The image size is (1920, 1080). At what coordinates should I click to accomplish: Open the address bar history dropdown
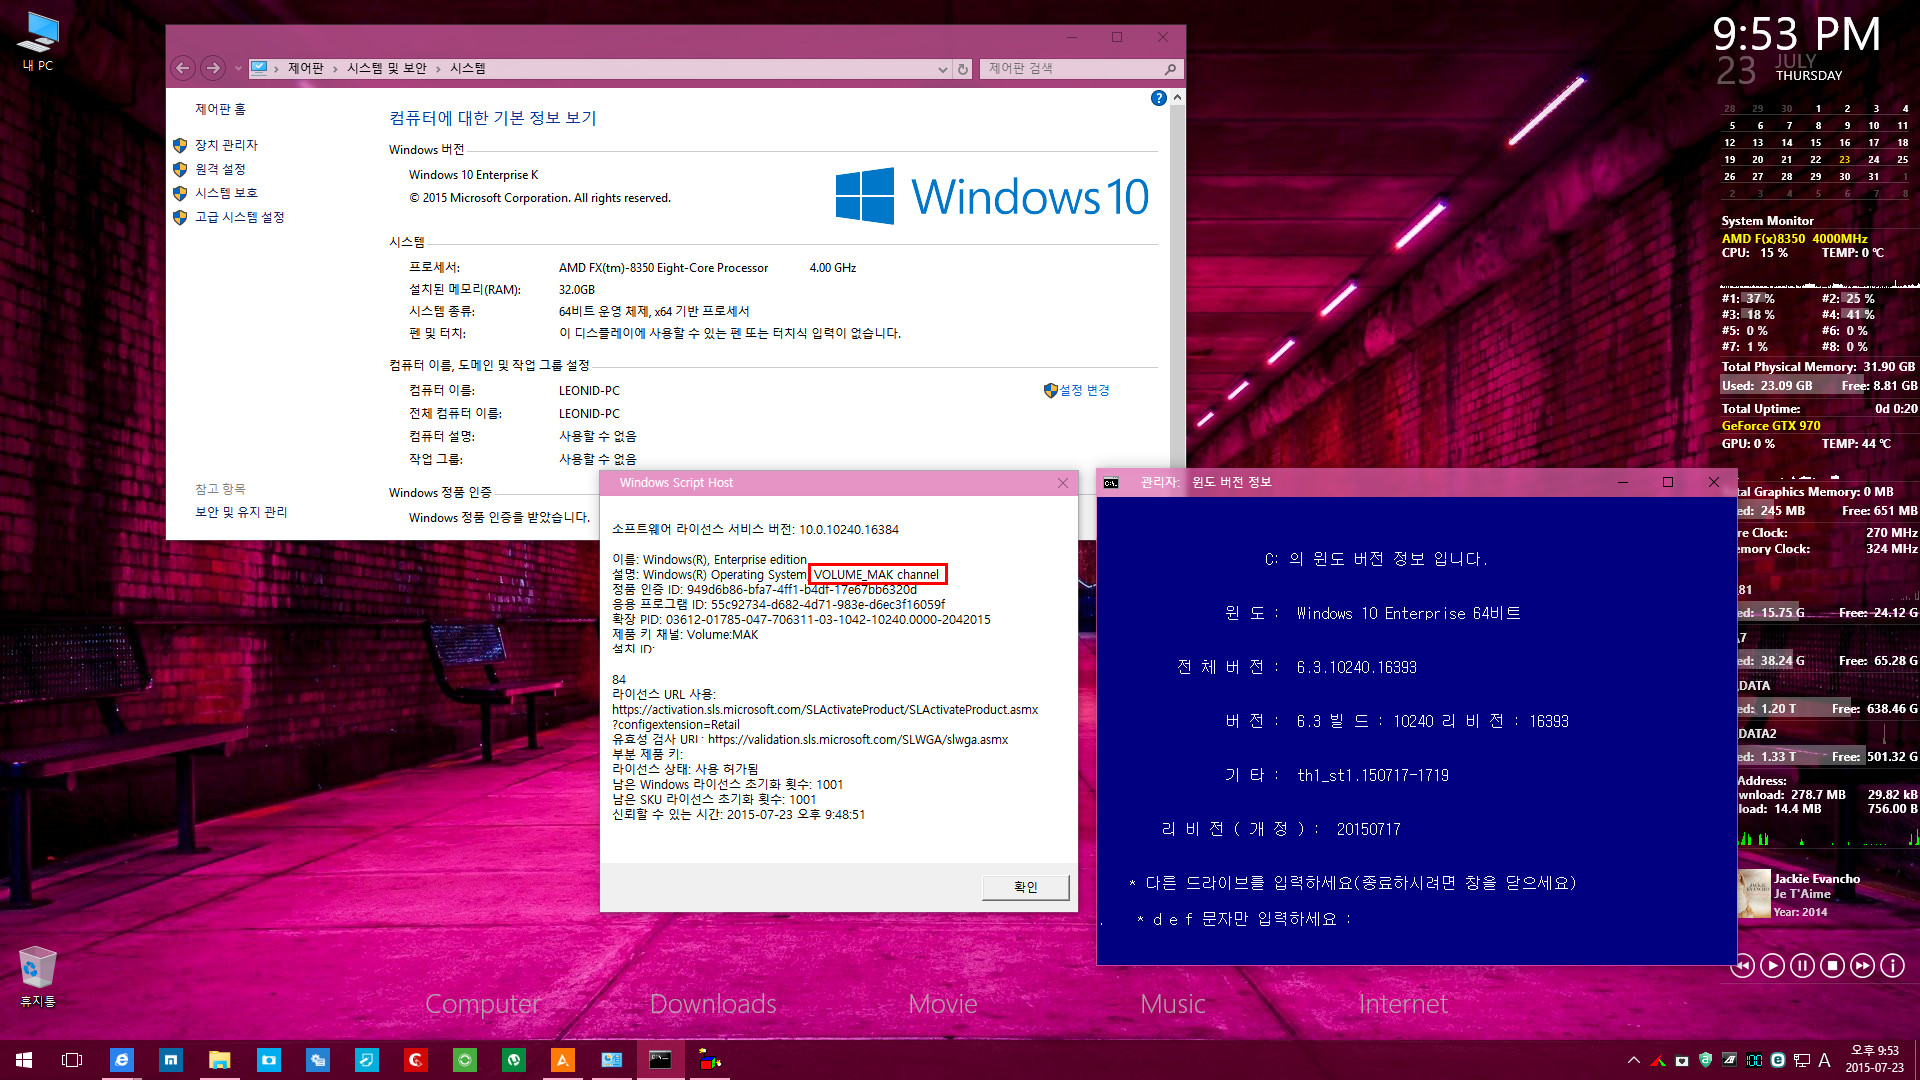(x=942, y=69)
